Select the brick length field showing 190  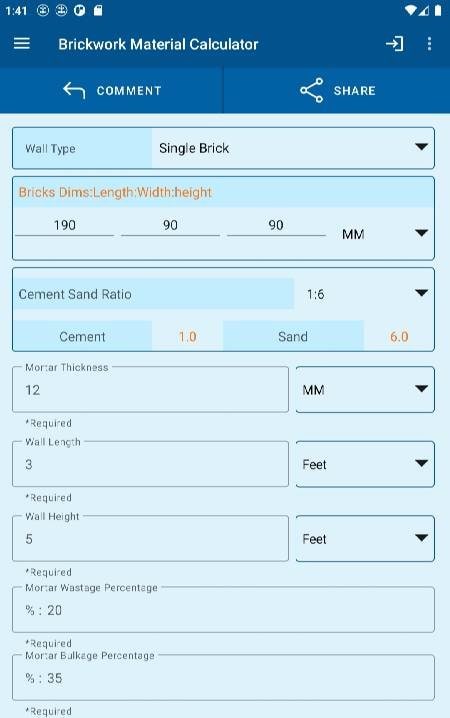pyautogui.click(x=65, y=225)
